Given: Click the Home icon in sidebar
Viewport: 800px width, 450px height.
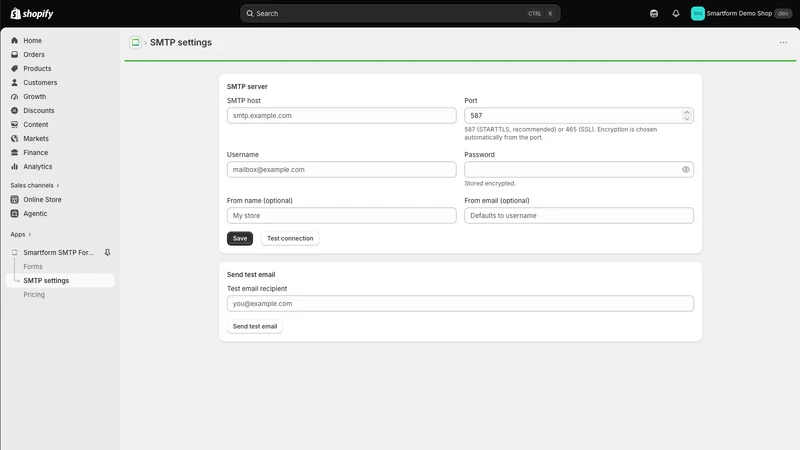Looking at the screenshot, I should point(14,40).
